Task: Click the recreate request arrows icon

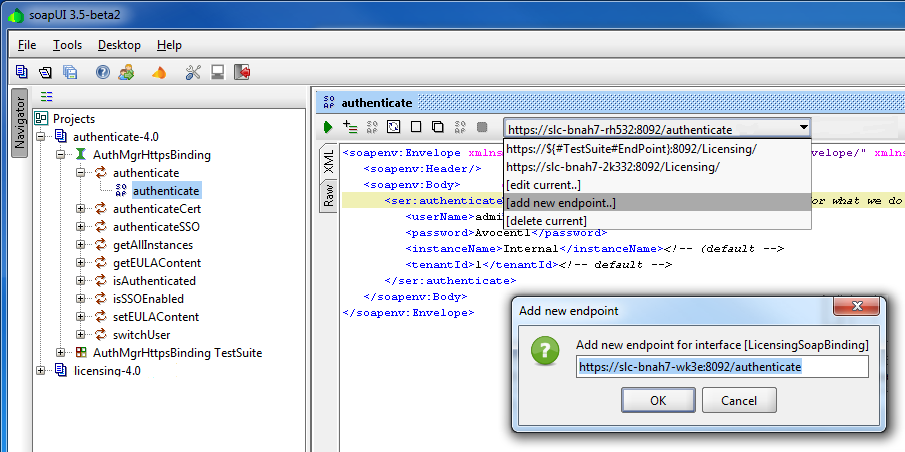Action: (x=394, y=126)
